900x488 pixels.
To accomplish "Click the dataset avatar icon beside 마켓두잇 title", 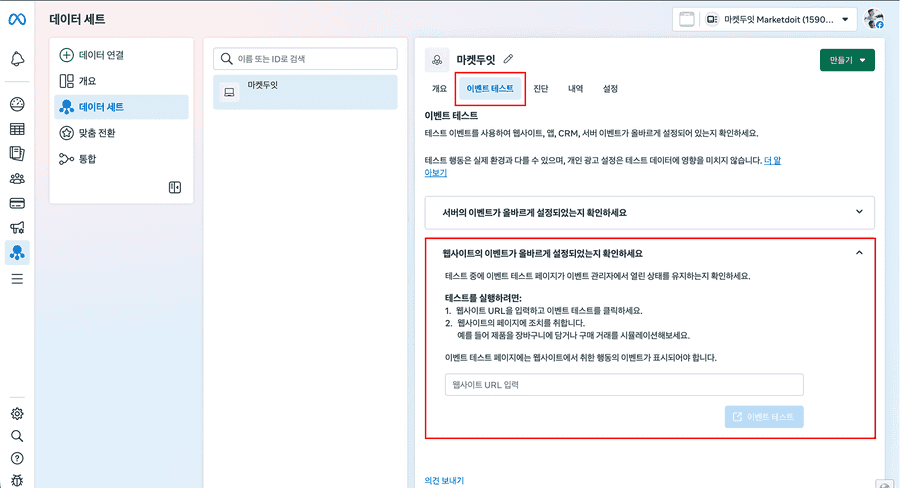I will [x=437, y=60].
